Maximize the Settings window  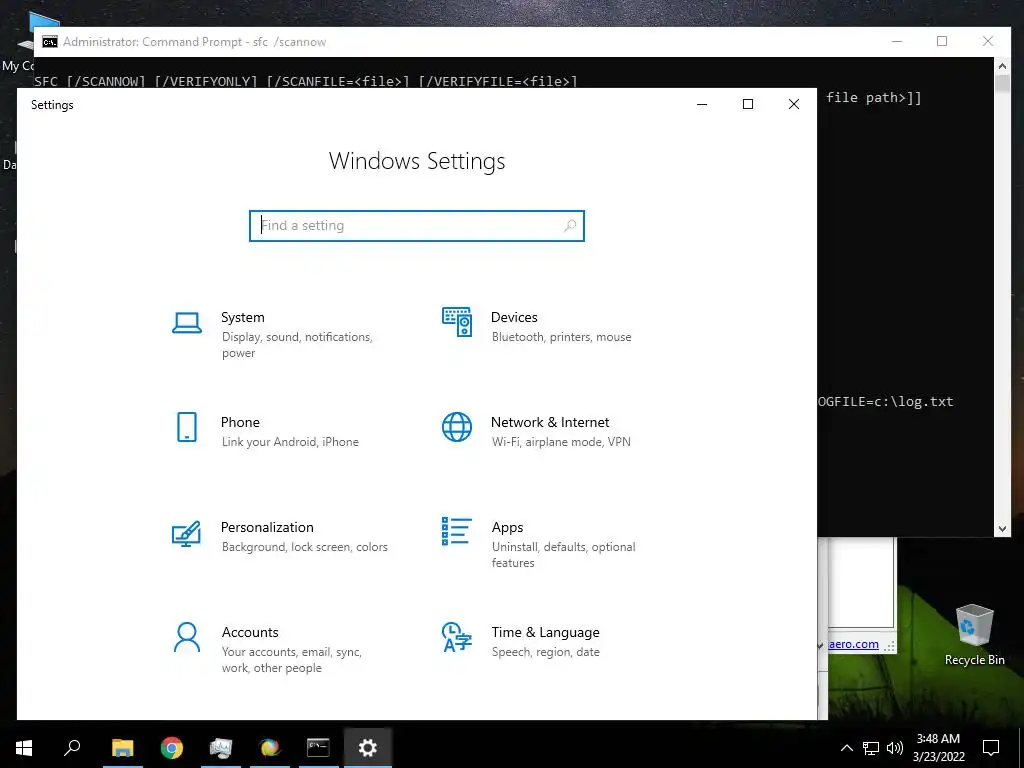point(748,104)
